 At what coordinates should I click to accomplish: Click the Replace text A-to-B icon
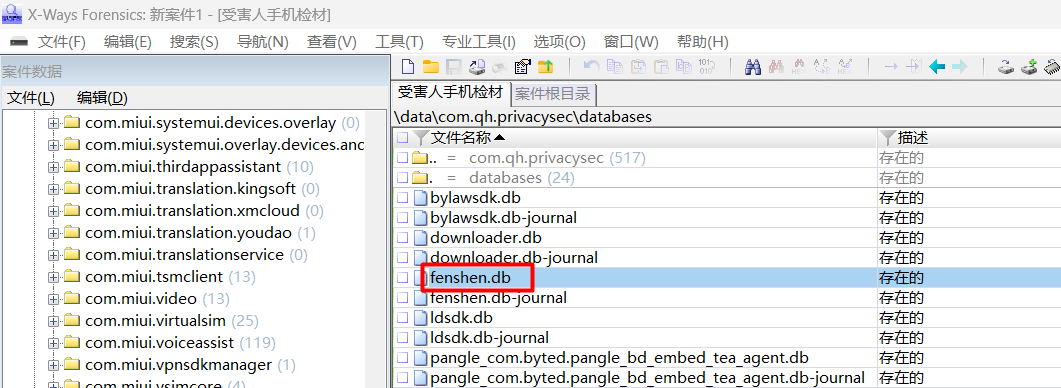point(822,66)
